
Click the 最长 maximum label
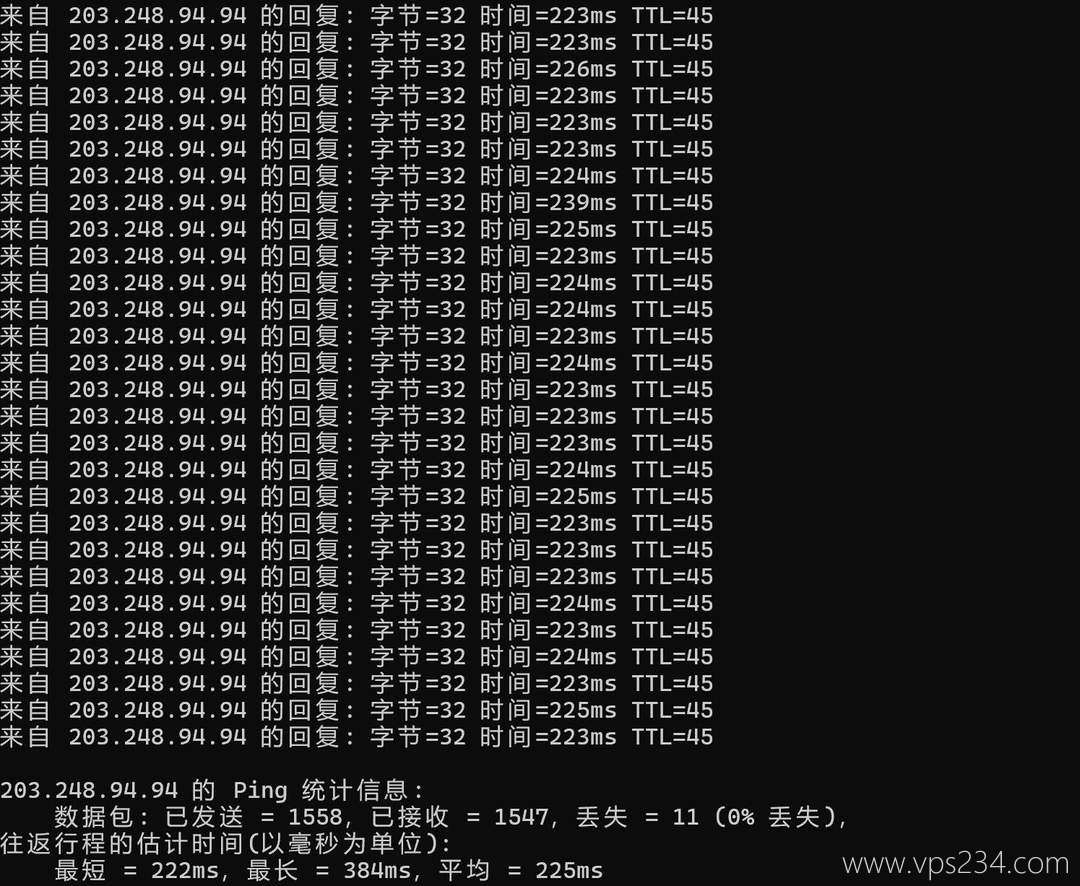click(x=272, y=871)
